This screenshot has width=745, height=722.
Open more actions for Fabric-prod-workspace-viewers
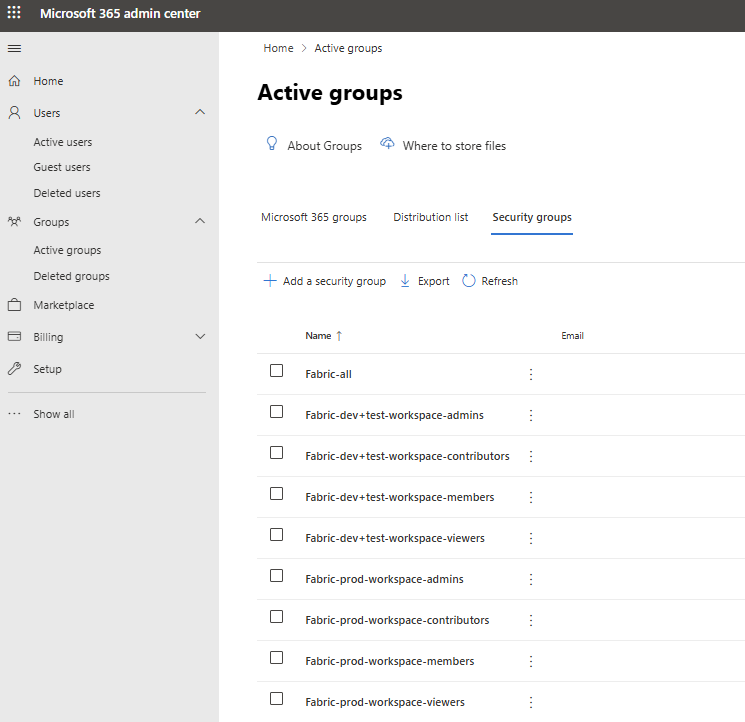pyautogui.click(x=531, y=703)
